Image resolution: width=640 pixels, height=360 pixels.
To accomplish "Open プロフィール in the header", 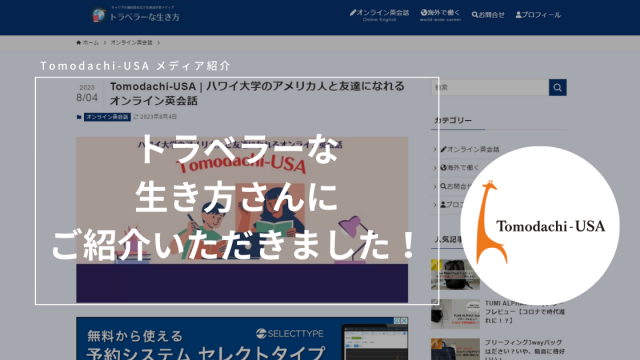I will click(x=538, y=15).
